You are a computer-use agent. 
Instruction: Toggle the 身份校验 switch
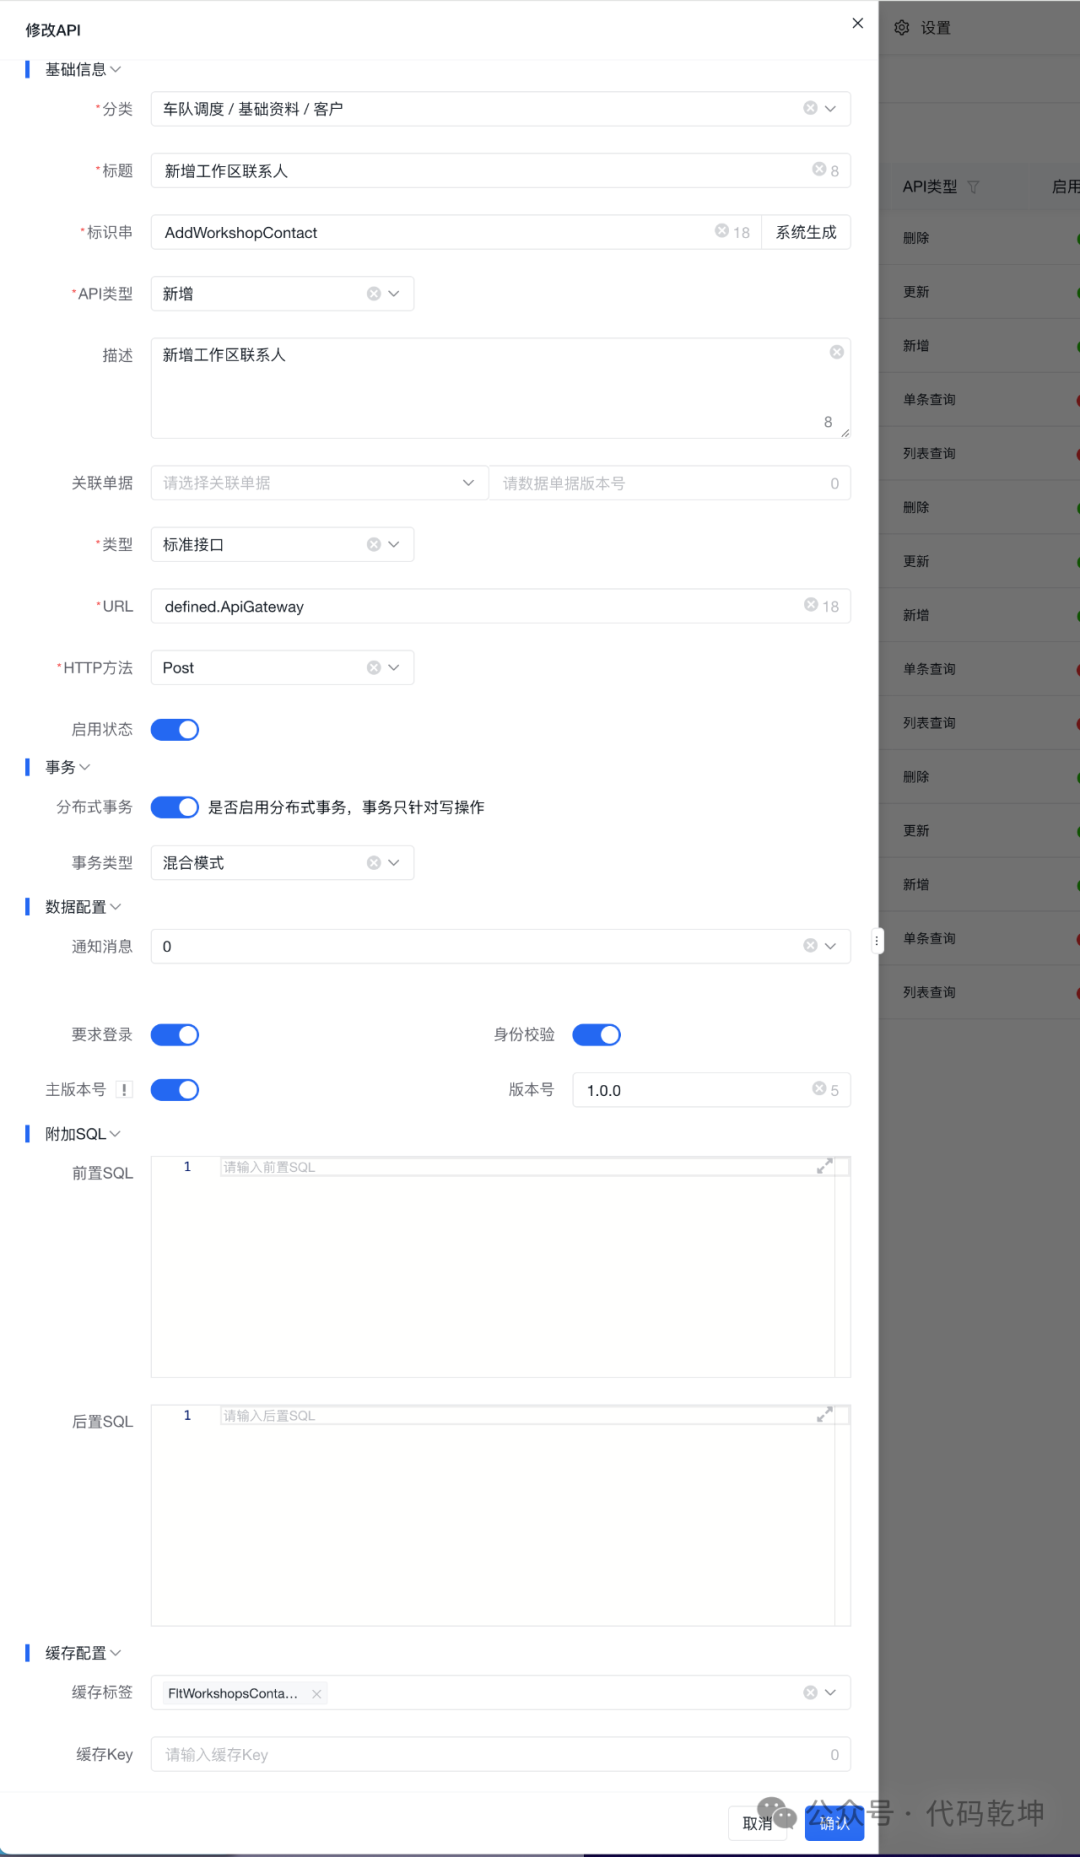point(597,1035)
